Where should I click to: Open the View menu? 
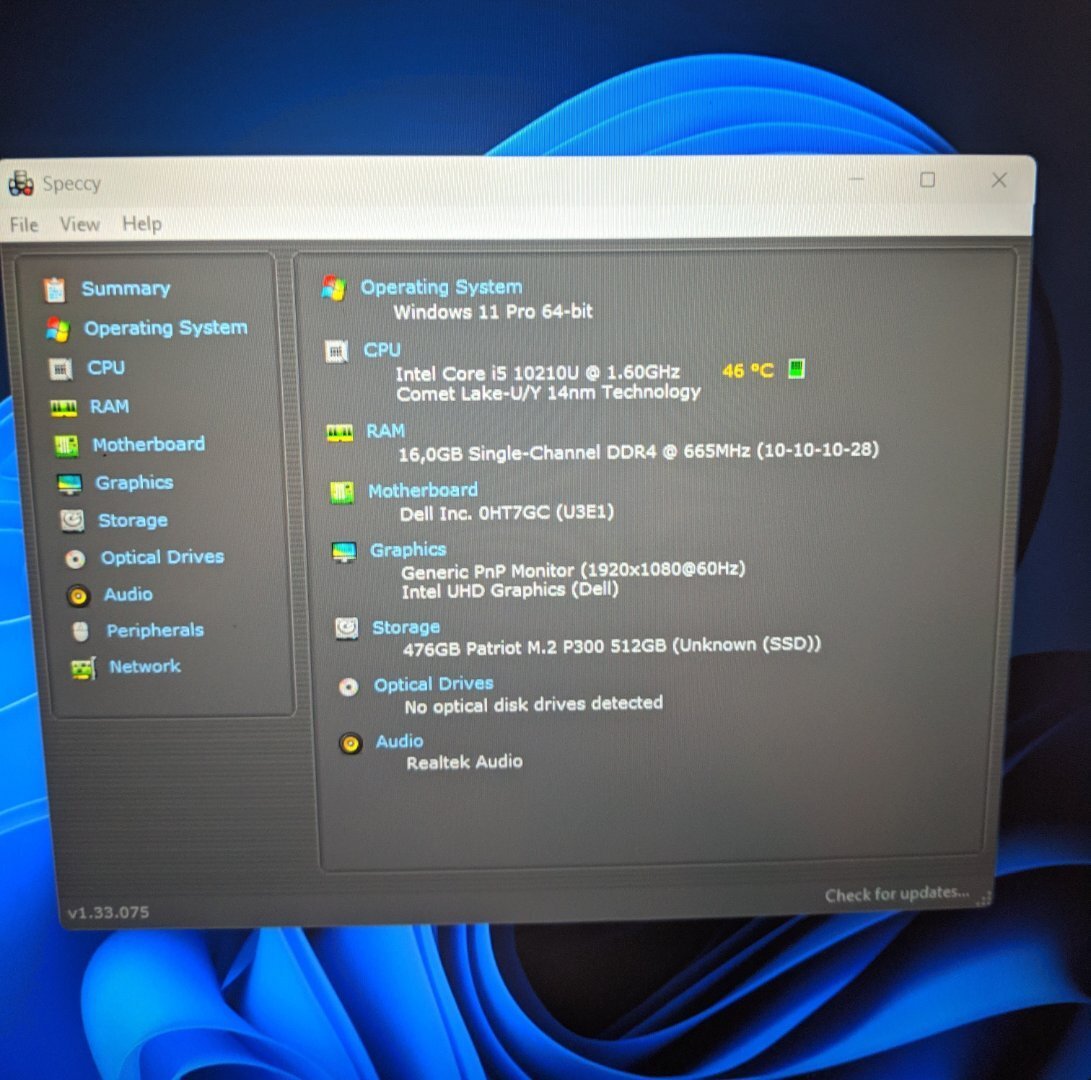coord(79,224)
